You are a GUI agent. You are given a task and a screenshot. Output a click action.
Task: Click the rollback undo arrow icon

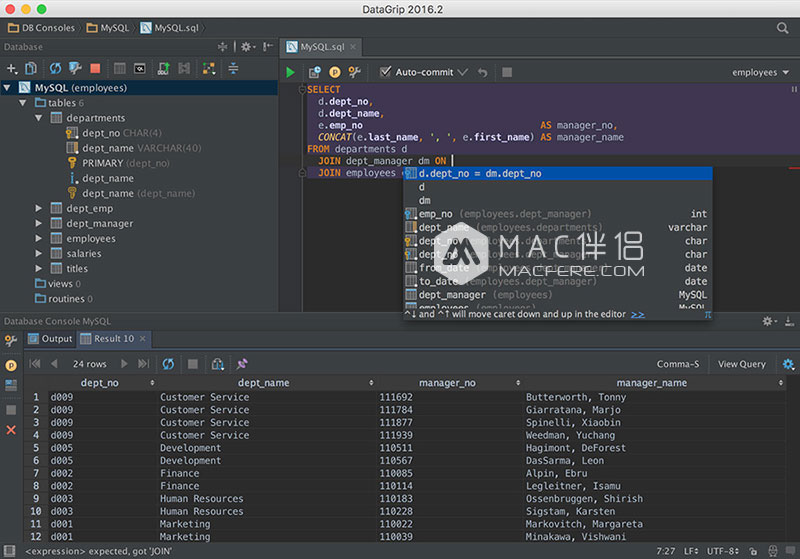pos(482,72)
